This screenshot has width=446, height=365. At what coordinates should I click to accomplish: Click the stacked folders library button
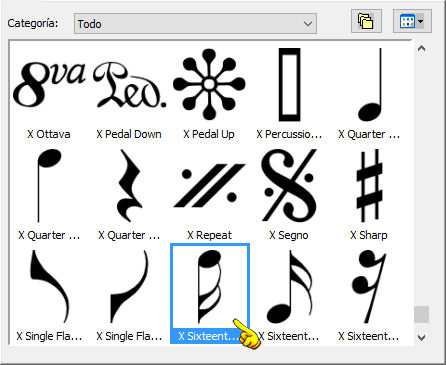coord(366,21)
